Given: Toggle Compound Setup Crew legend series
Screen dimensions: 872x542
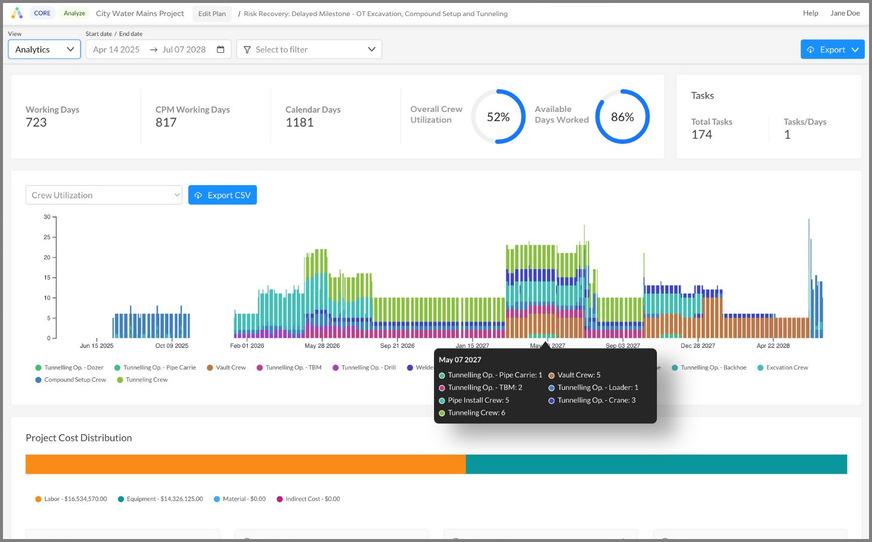Looking at the screenshot, I should (x=70, y=380).
